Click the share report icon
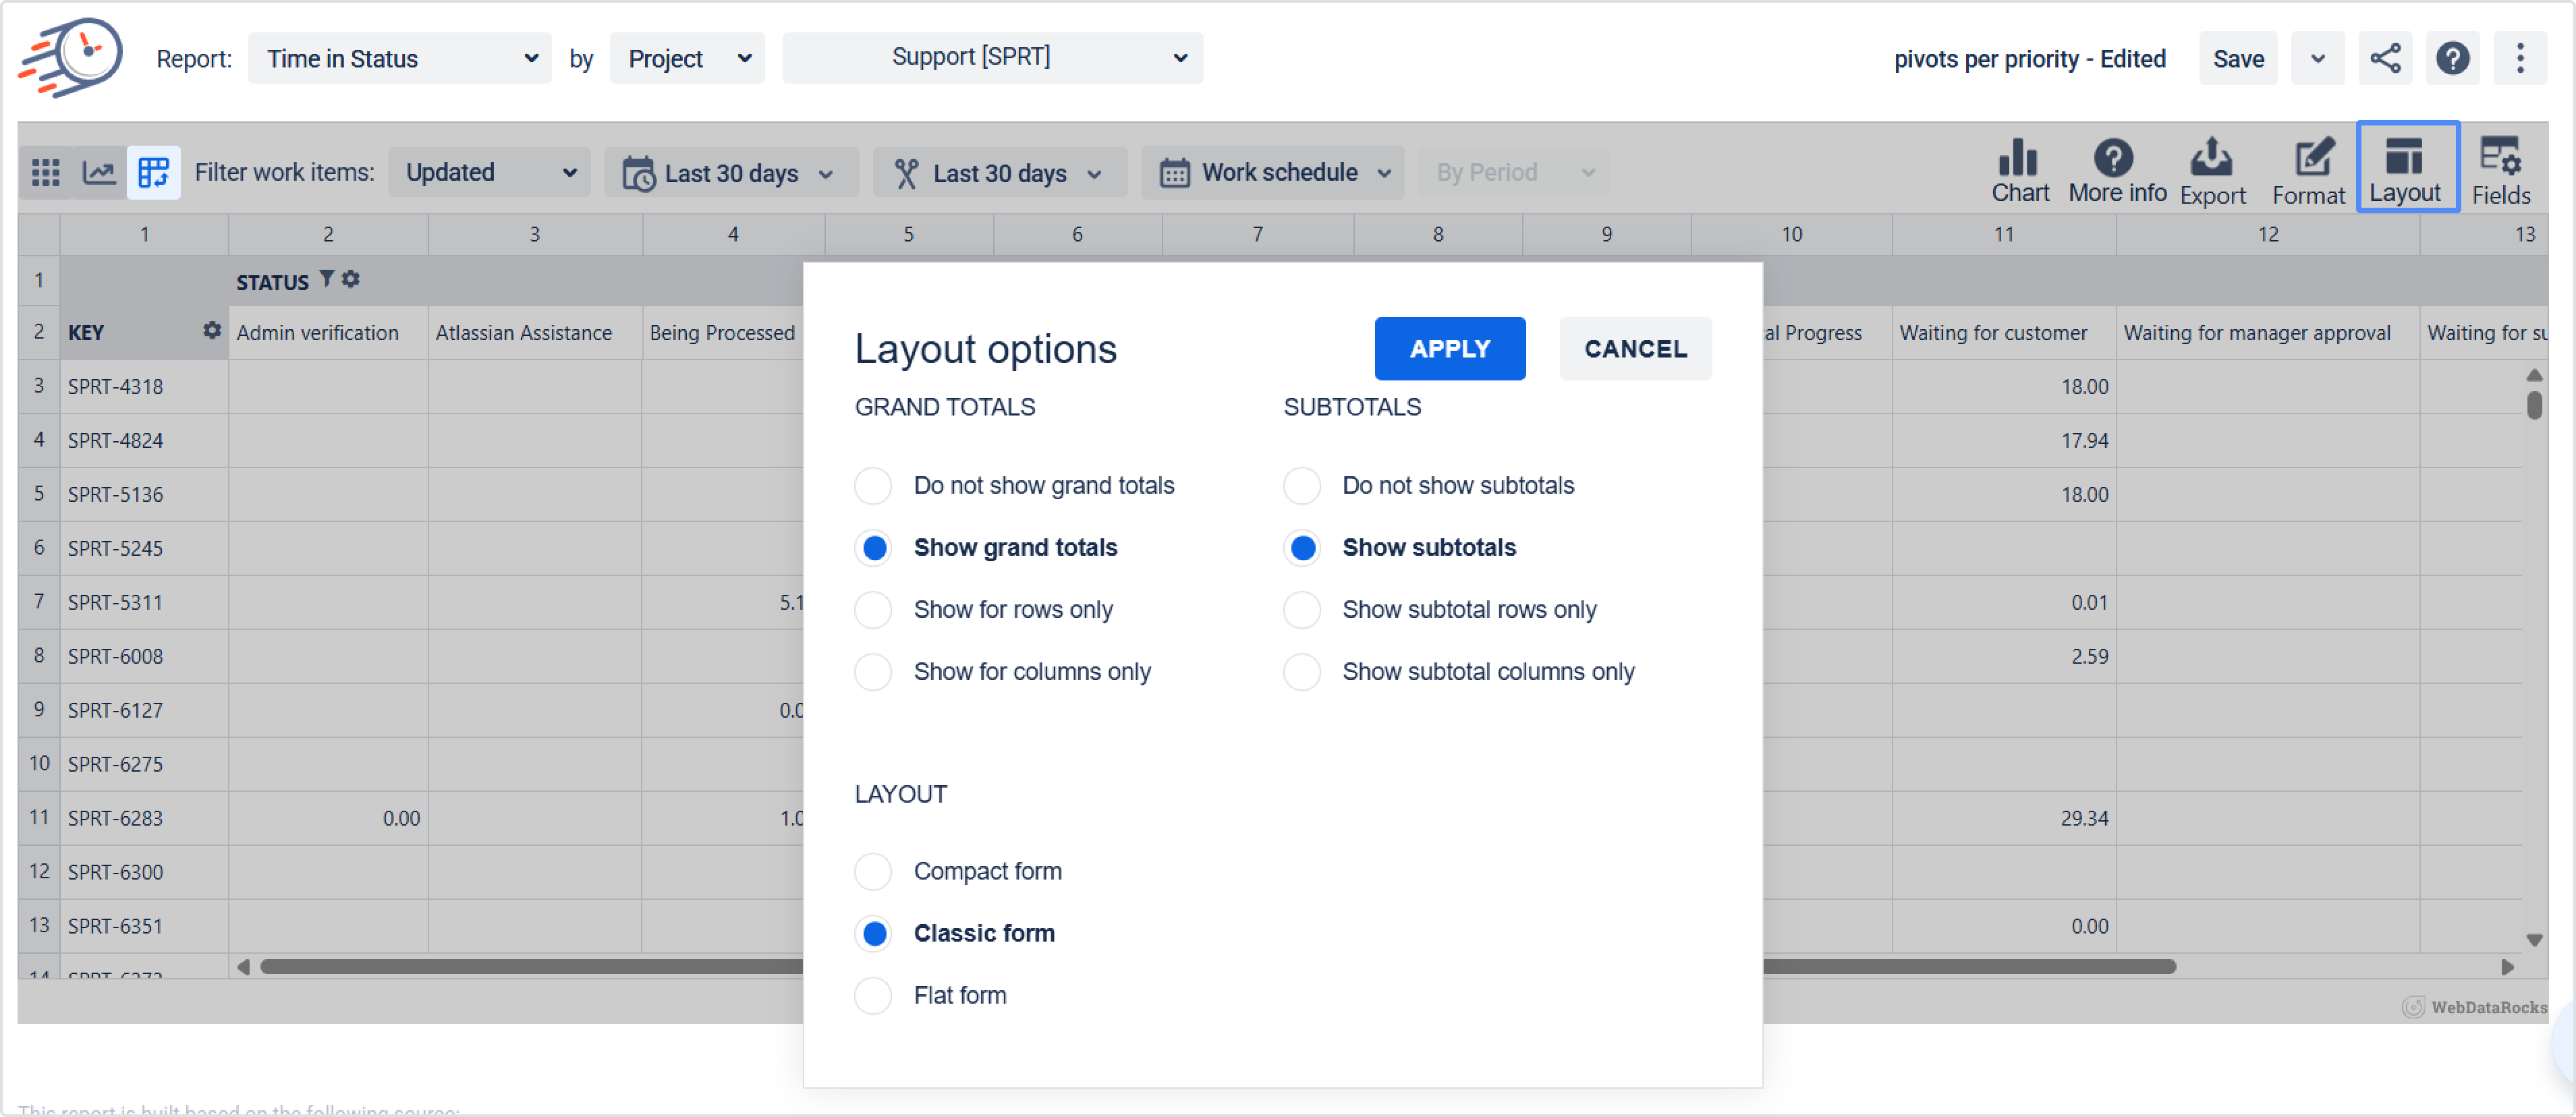The width and height of the screenshot is (2576, 1117). pyautogui.click(x=2384, y=58)
